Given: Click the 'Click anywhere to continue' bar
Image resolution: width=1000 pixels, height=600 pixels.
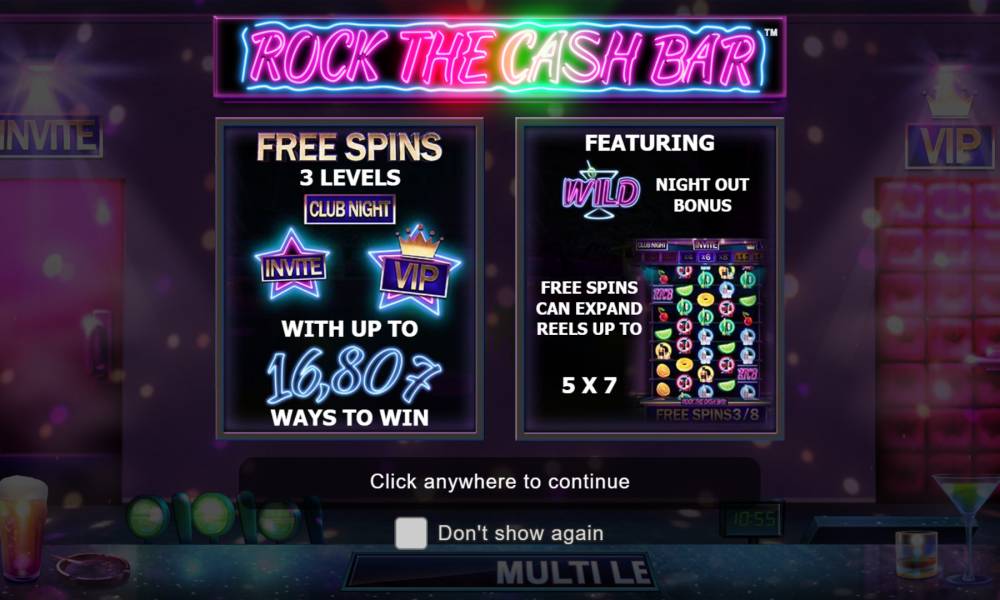Looking at the screenshot, I should [499, 481].
